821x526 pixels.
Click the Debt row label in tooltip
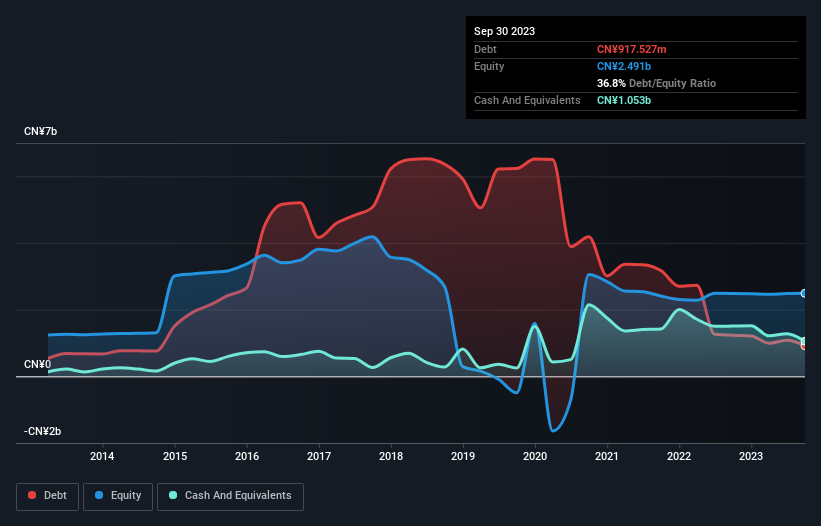pos(485,49)
